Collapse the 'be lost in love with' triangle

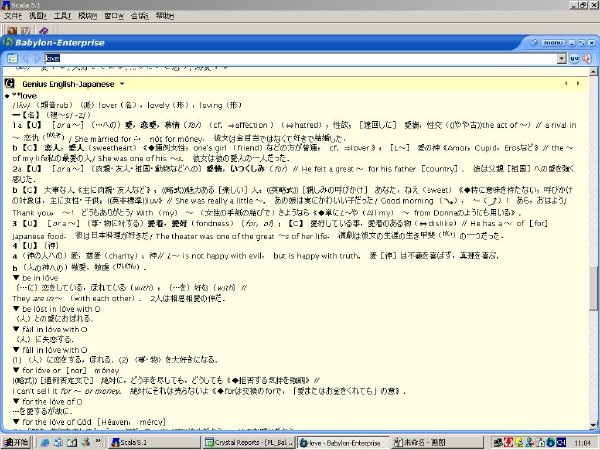tap(16, 308)
